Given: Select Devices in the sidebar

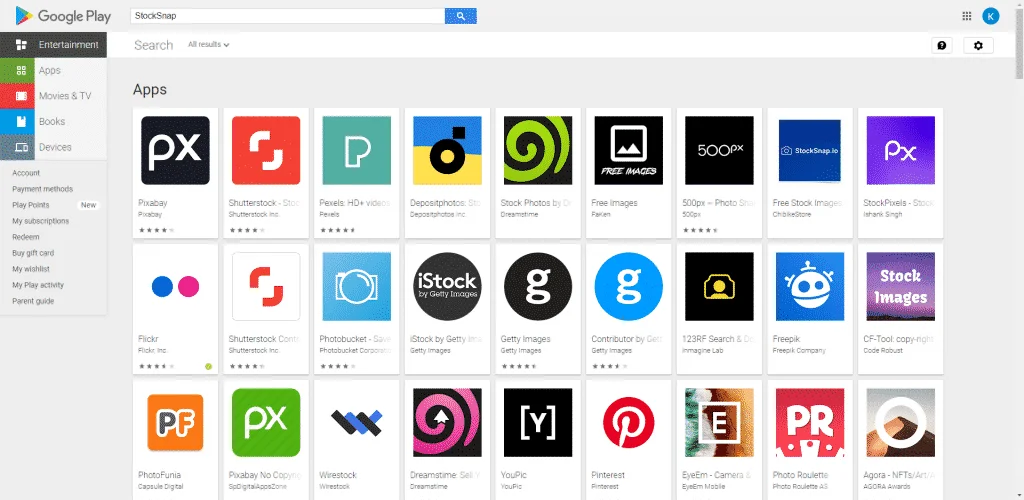Looking at the screenshot, I should click(54, 147).
